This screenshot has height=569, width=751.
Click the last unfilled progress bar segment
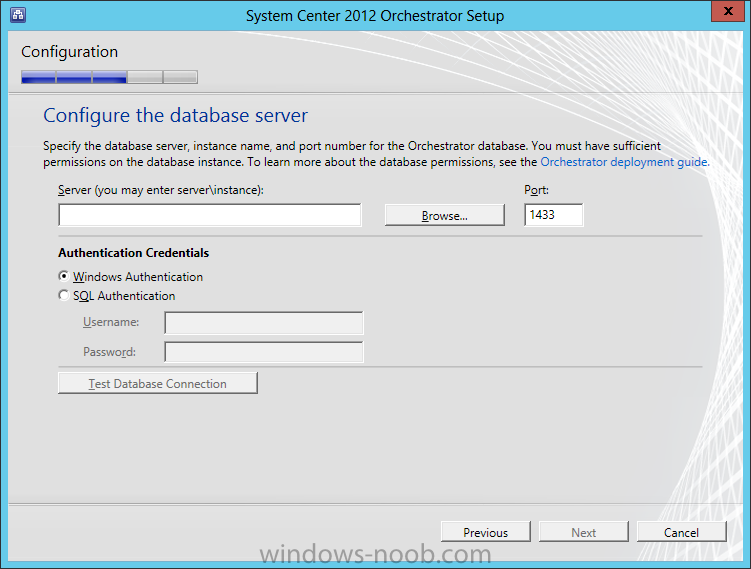(x=180, y=77)
